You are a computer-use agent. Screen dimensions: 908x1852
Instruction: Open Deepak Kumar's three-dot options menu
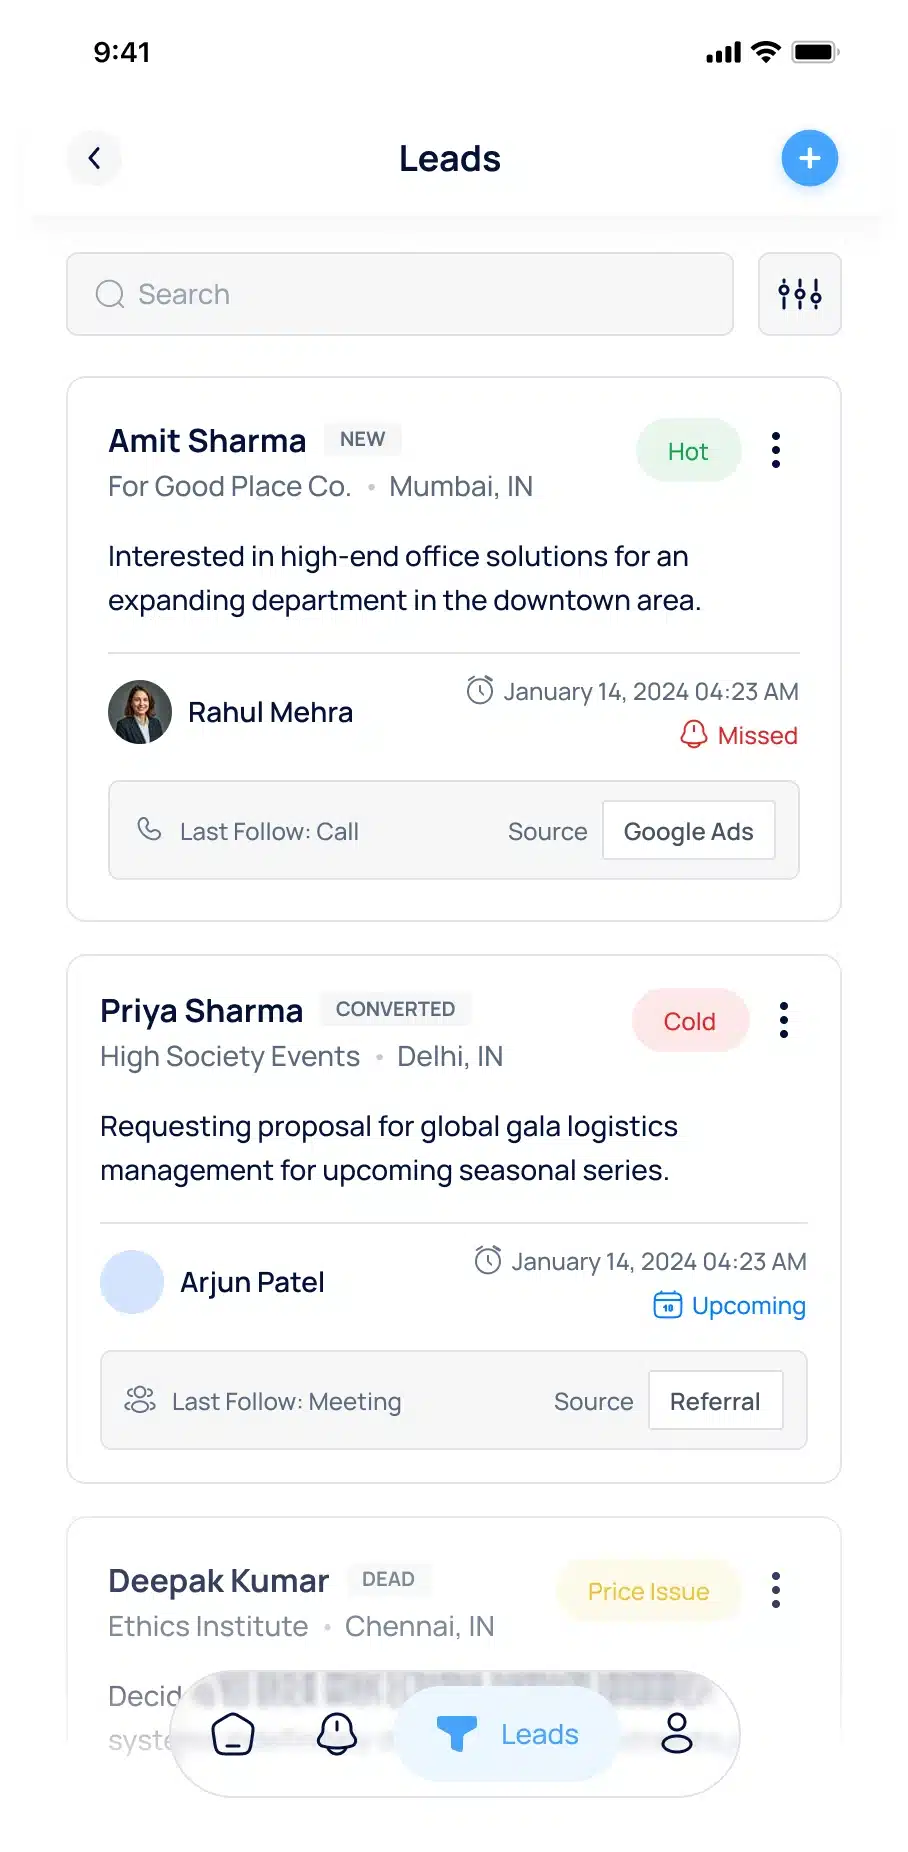coord(776,1590)
